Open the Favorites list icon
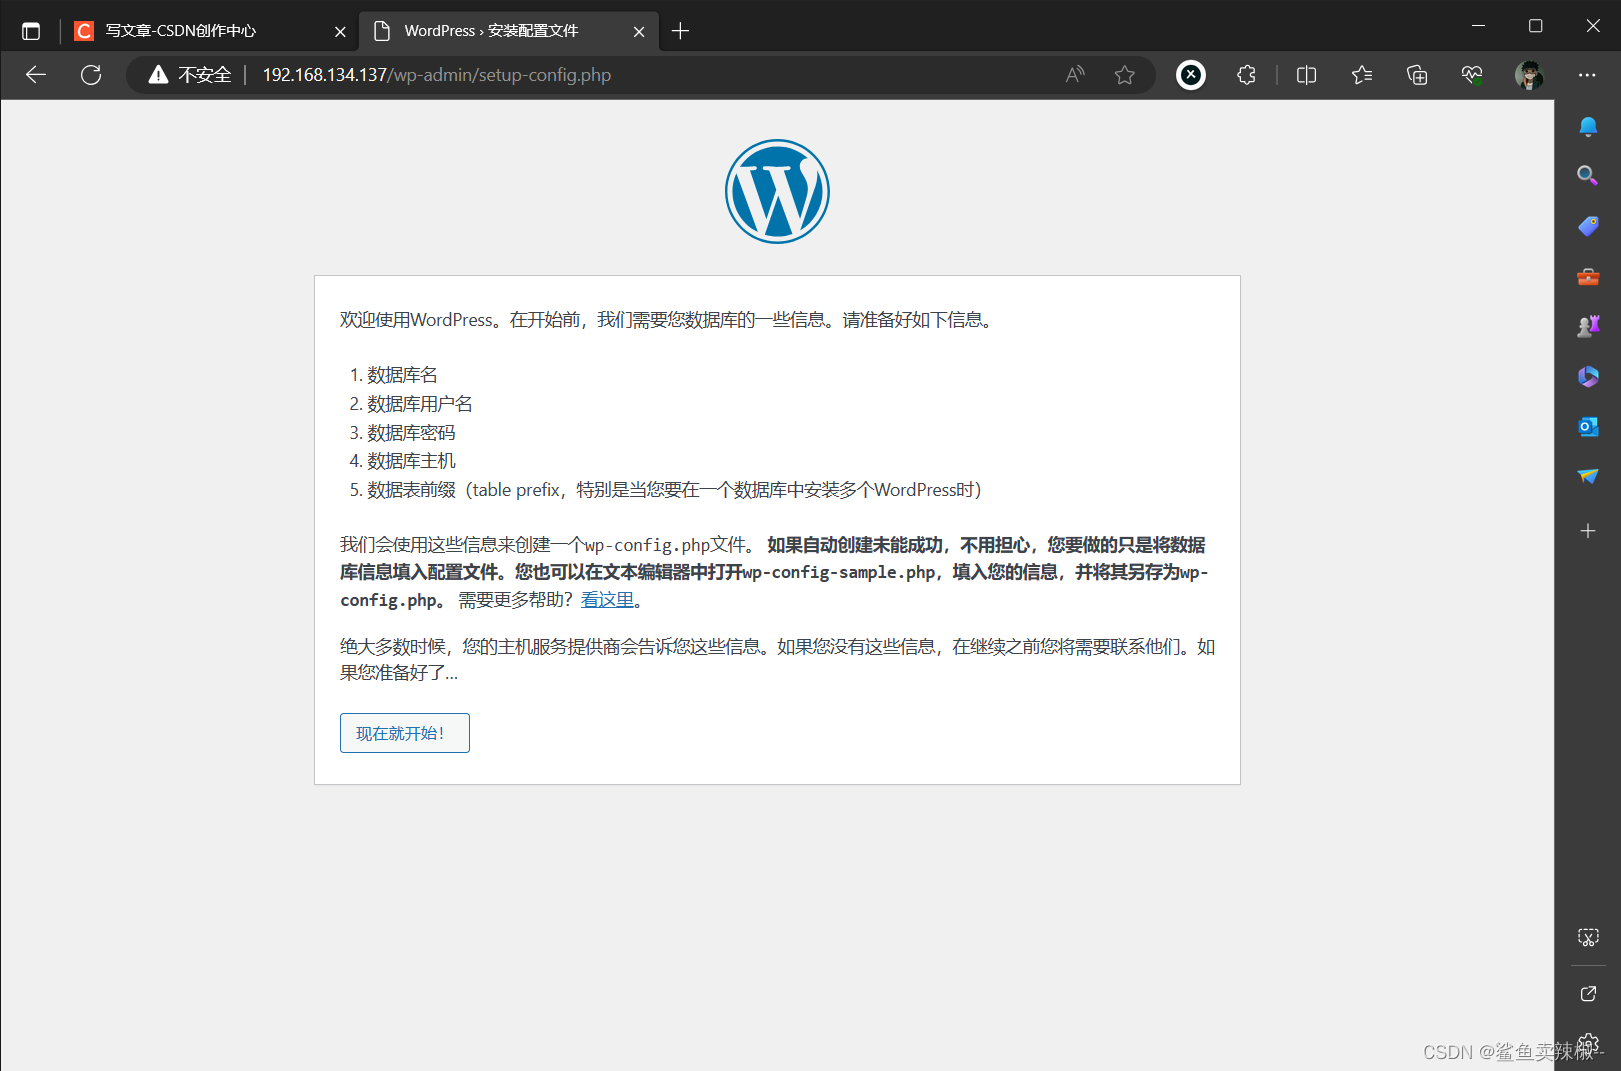The height and width of the screenshot is (1071, 1621). (x=1361, y=75)
